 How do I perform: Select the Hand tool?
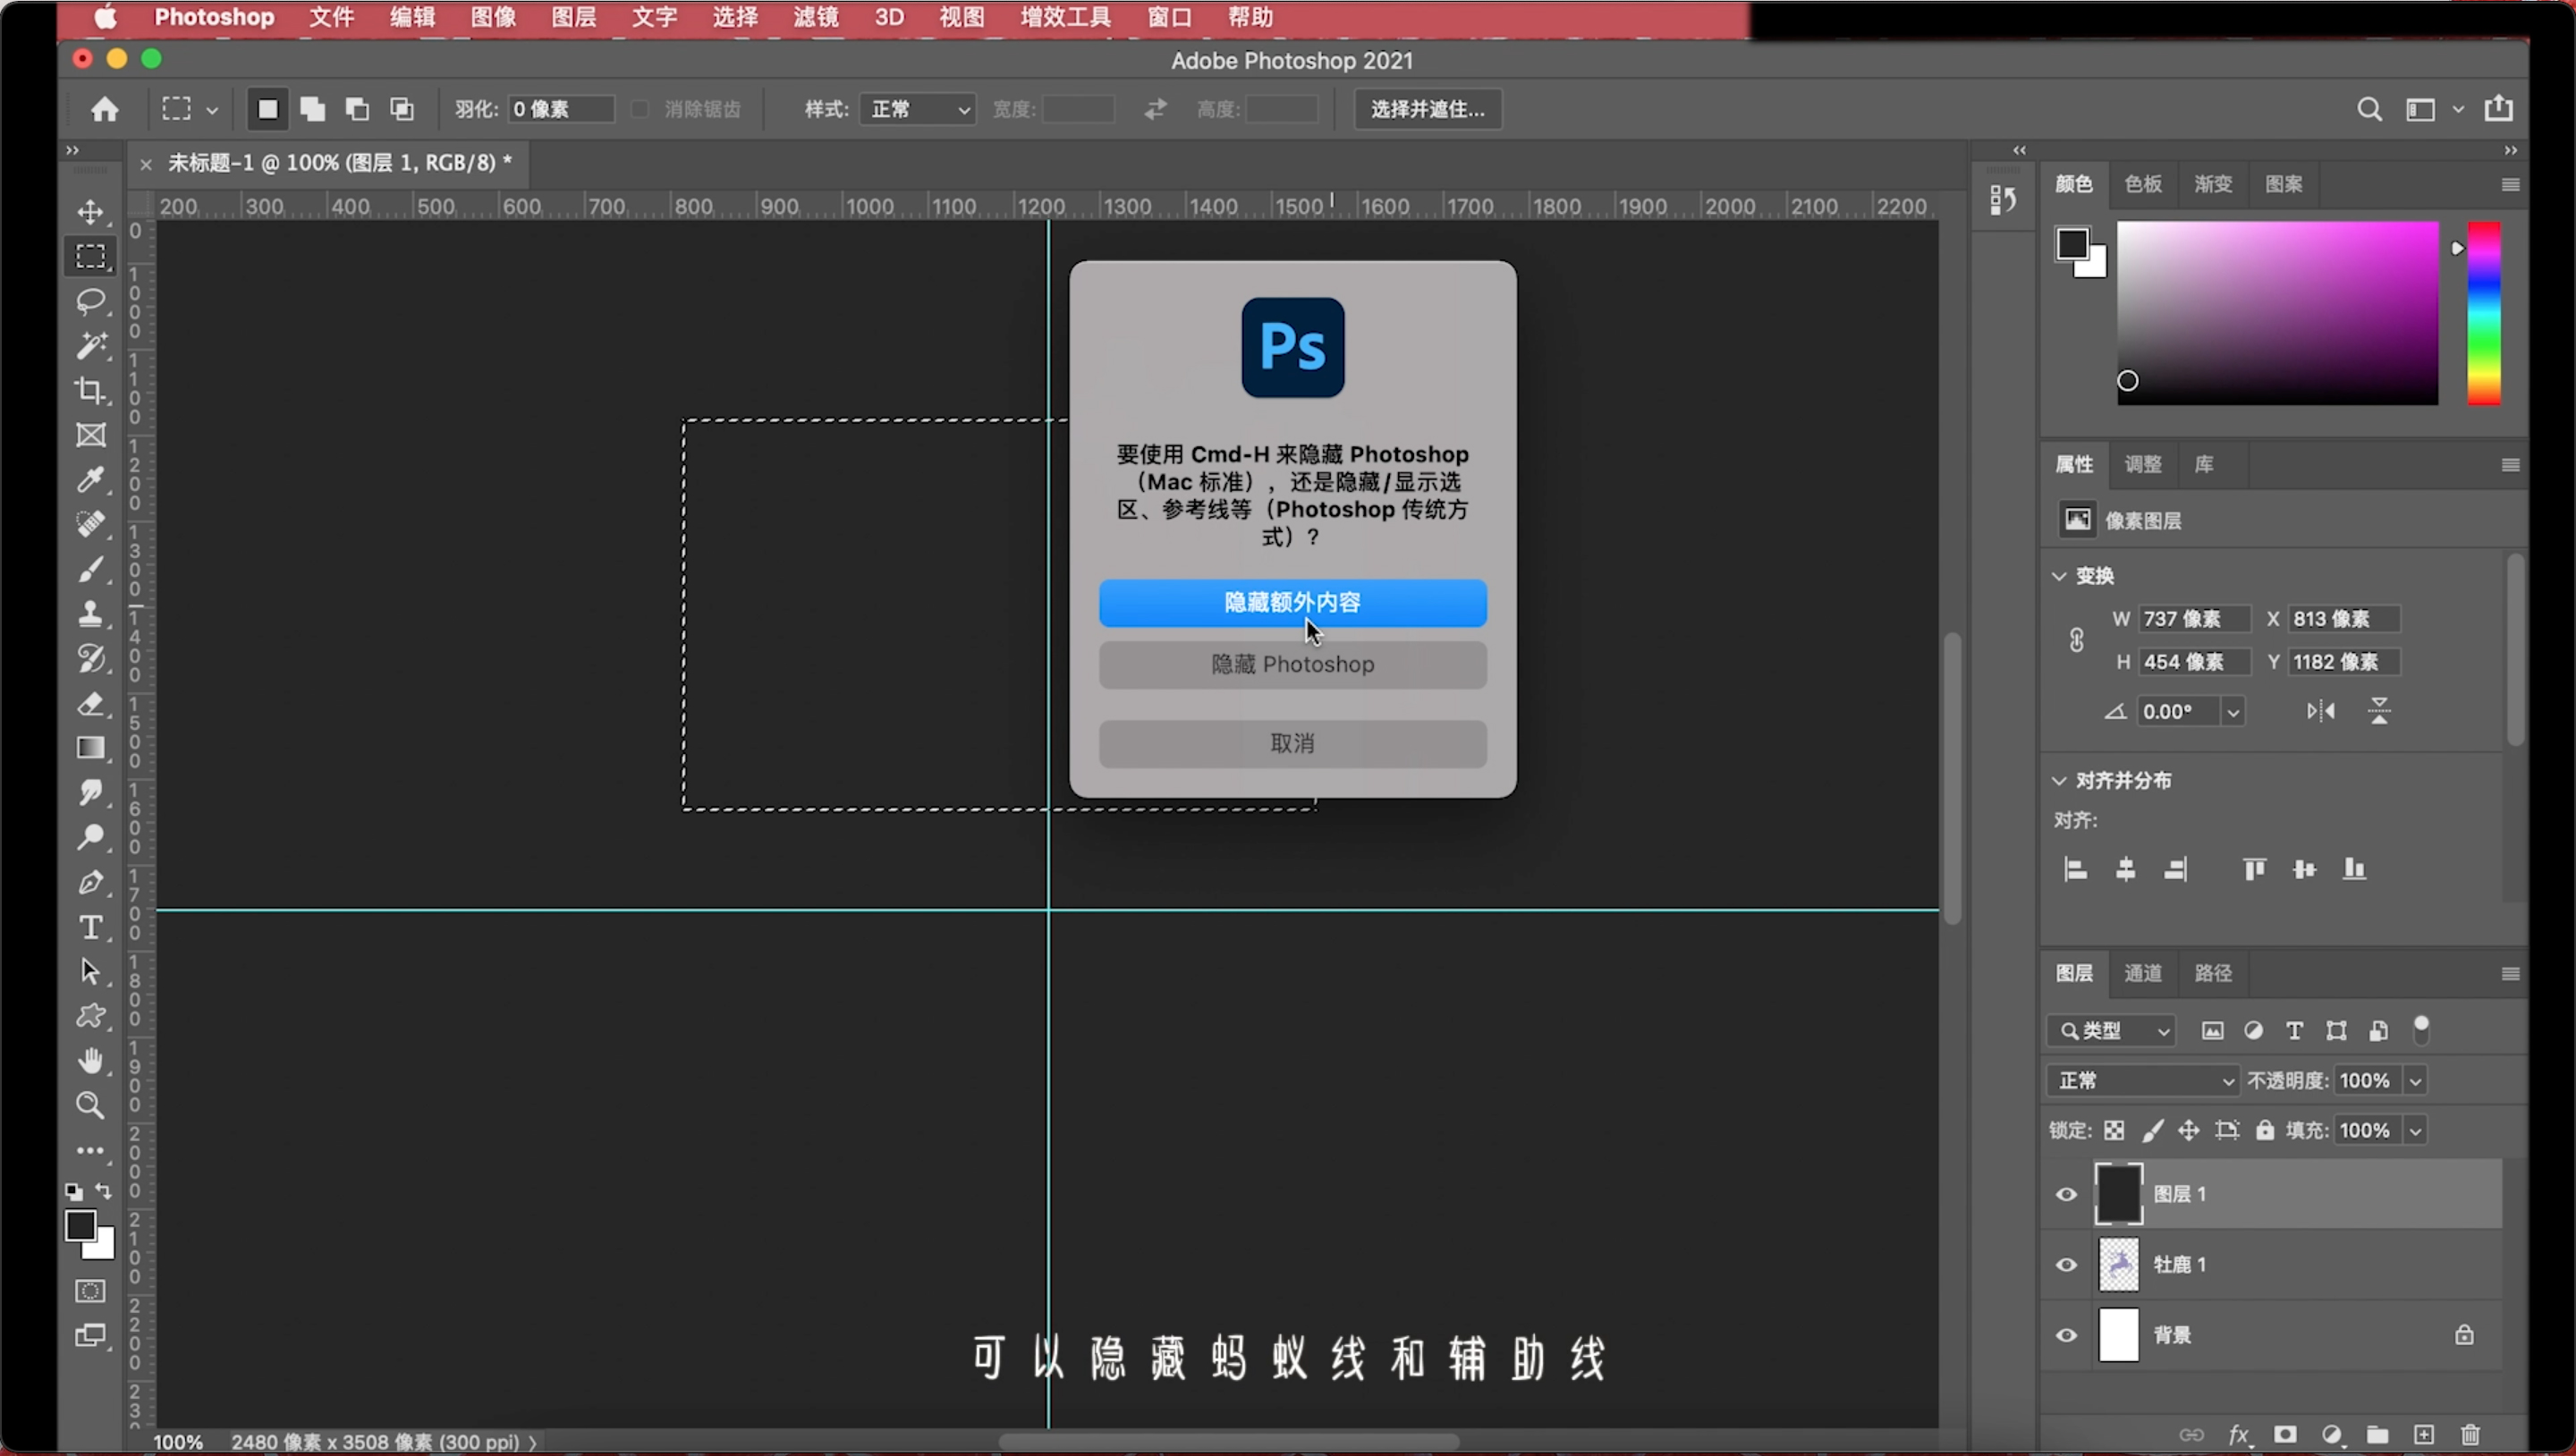tap(91, 1060)
